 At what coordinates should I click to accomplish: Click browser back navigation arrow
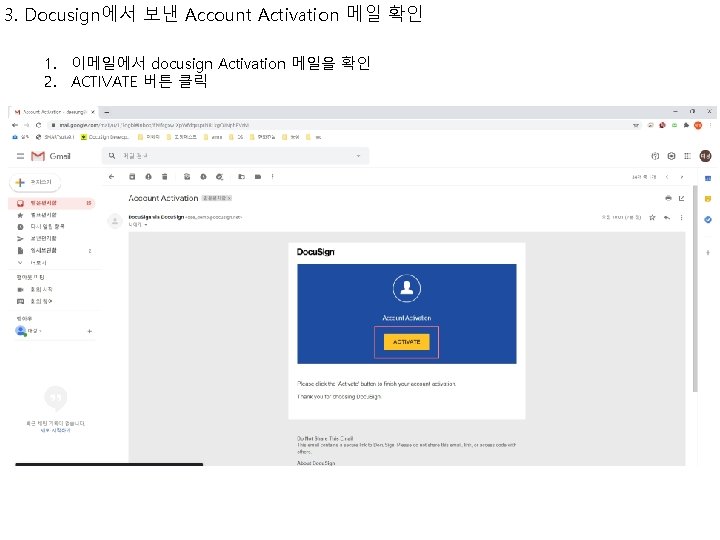click(x=15, y=125)
